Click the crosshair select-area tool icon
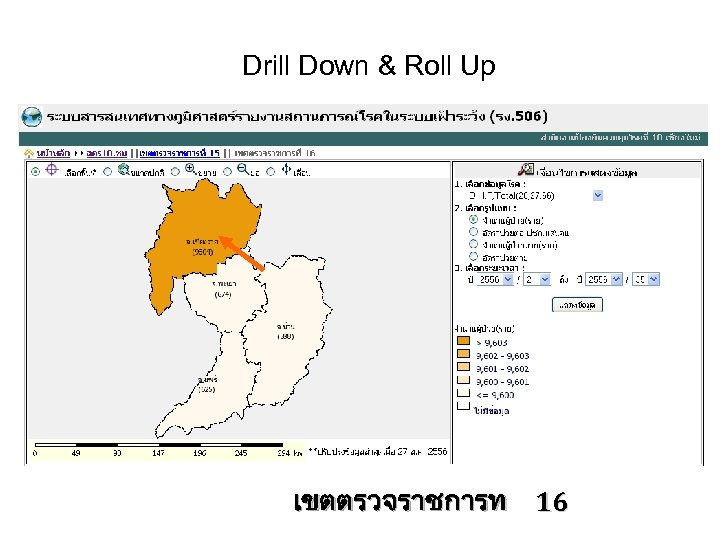The height and width of the screenshot is (540, 720). pos(51,170)
